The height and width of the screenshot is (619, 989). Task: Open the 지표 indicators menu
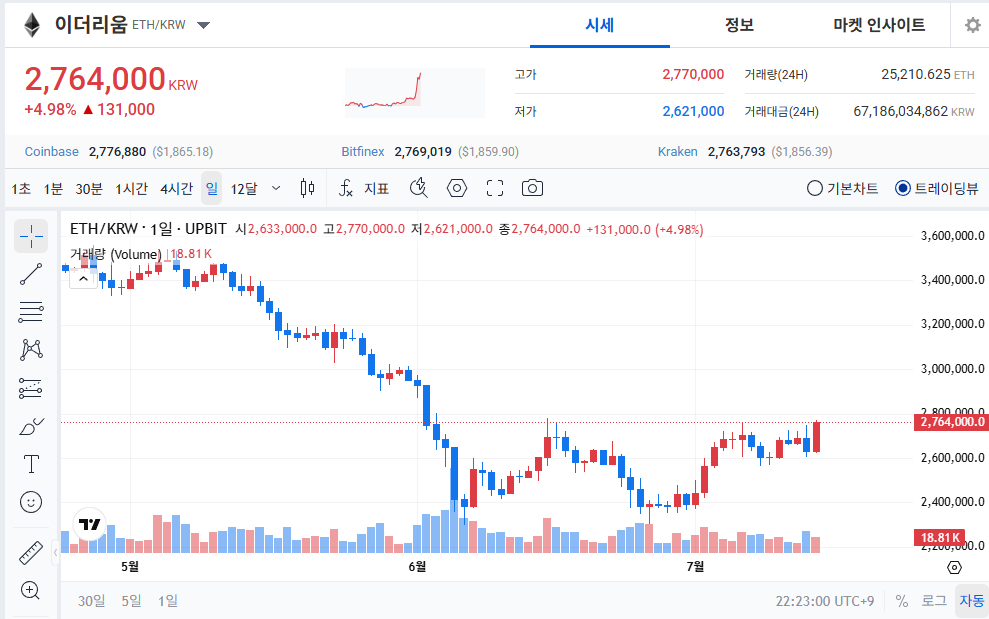[x=365, y=188]
